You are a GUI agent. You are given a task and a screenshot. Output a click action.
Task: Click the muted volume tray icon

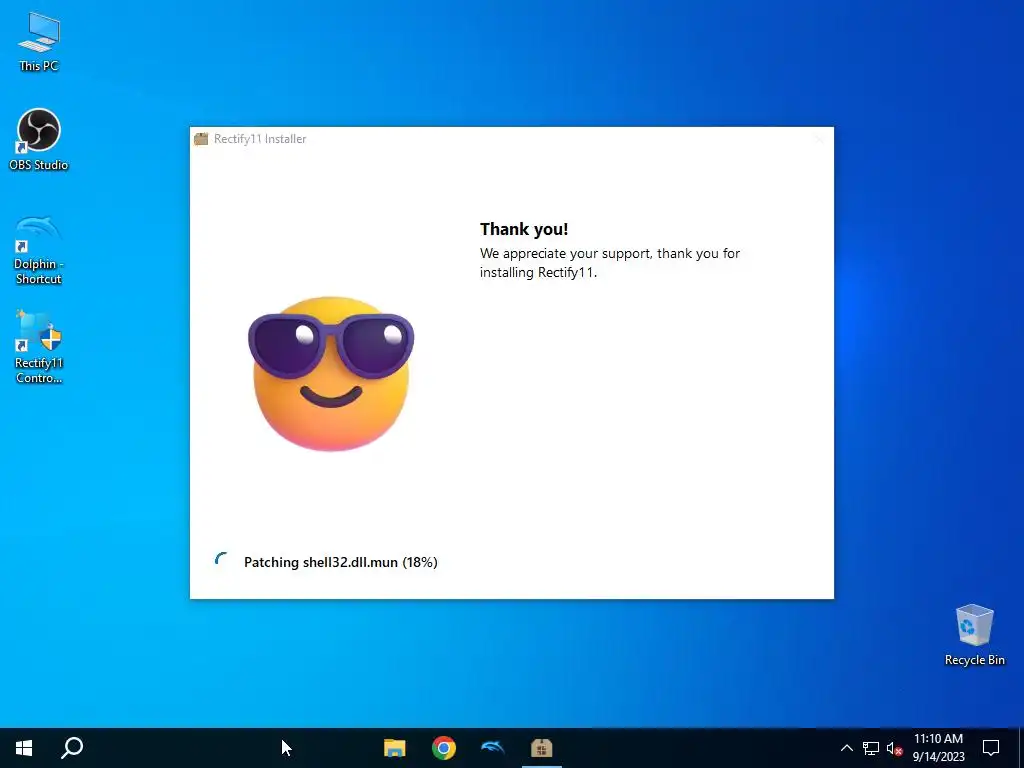[894, 748]
